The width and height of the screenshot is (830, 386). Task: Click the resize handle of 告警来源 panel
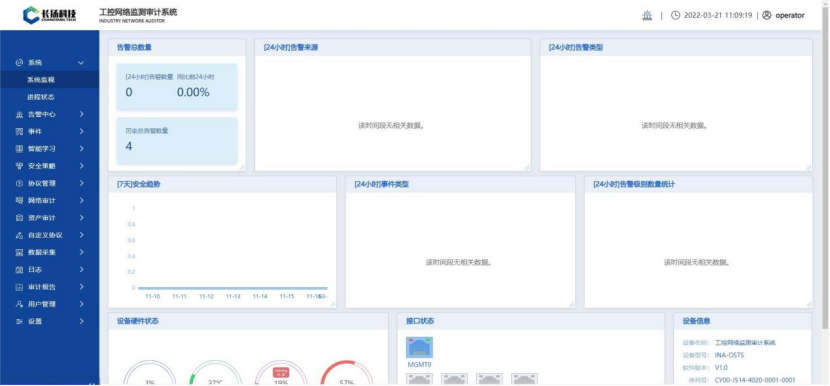point(527,167)
